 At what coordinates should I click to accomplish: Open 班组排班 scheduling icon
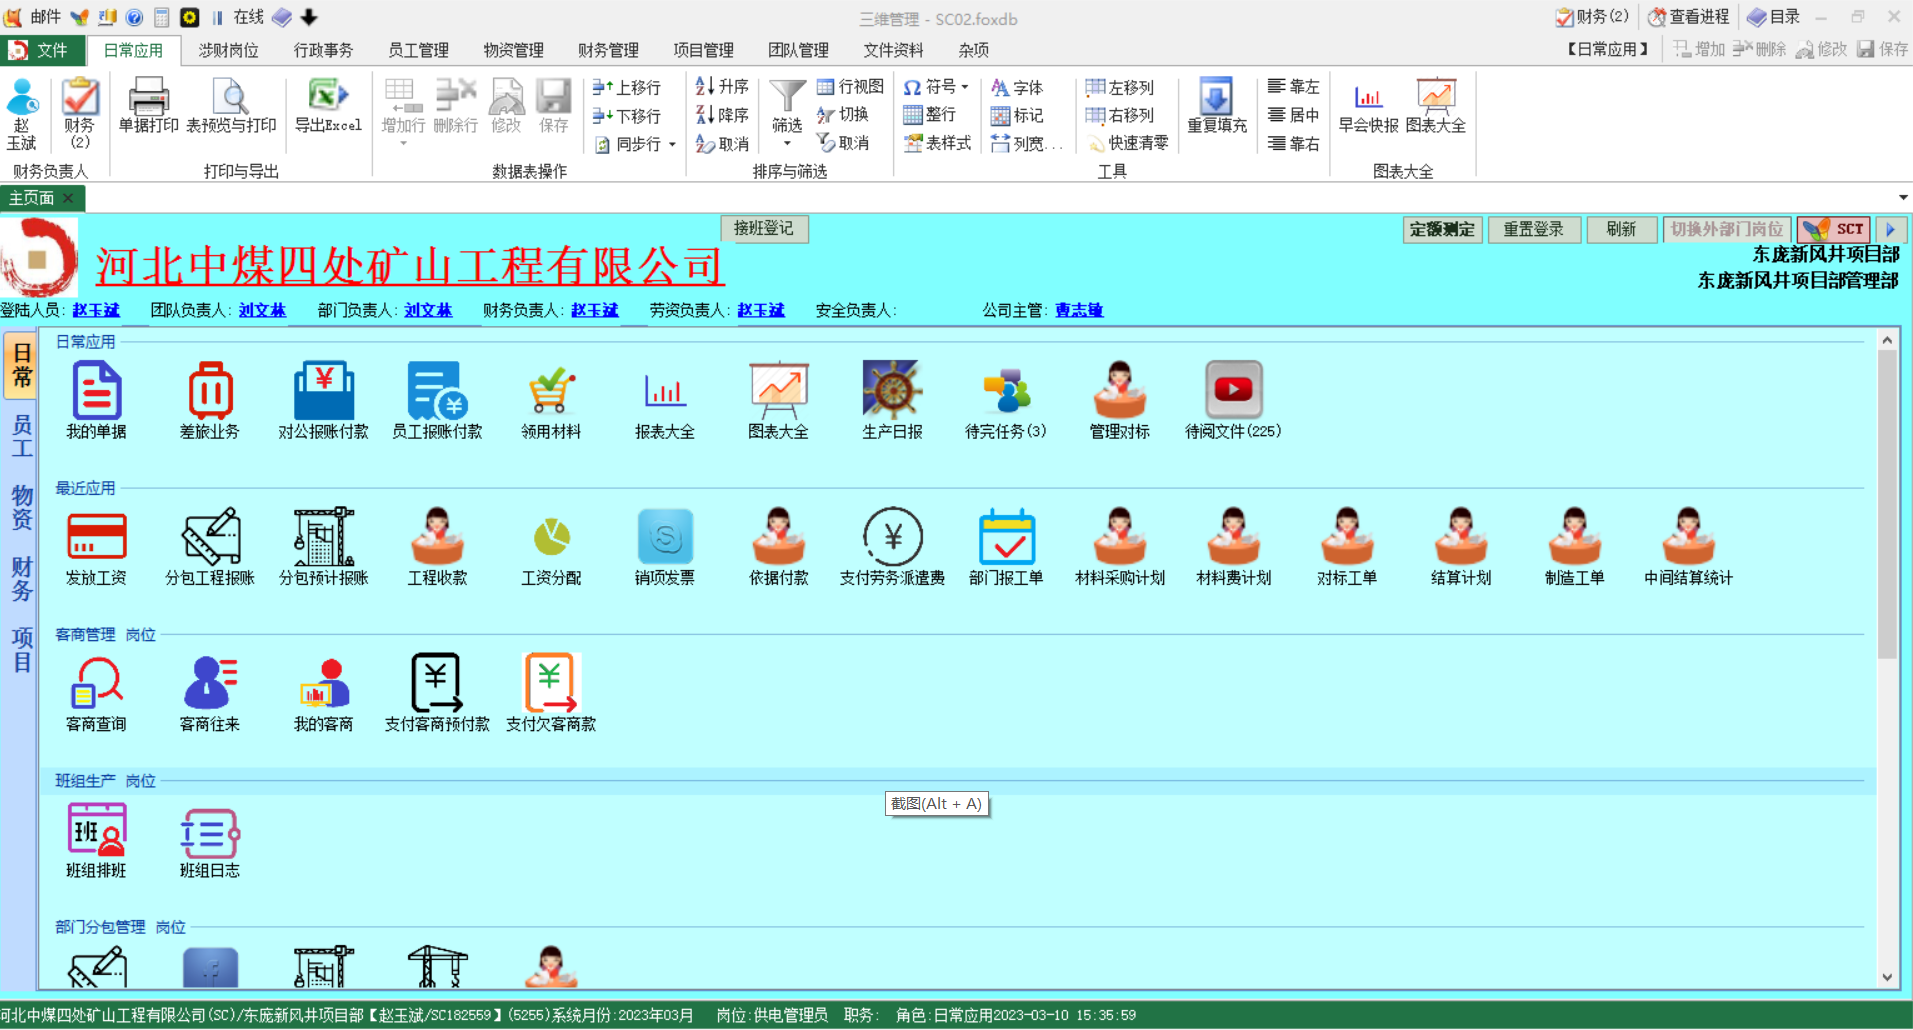coord(96,831)
